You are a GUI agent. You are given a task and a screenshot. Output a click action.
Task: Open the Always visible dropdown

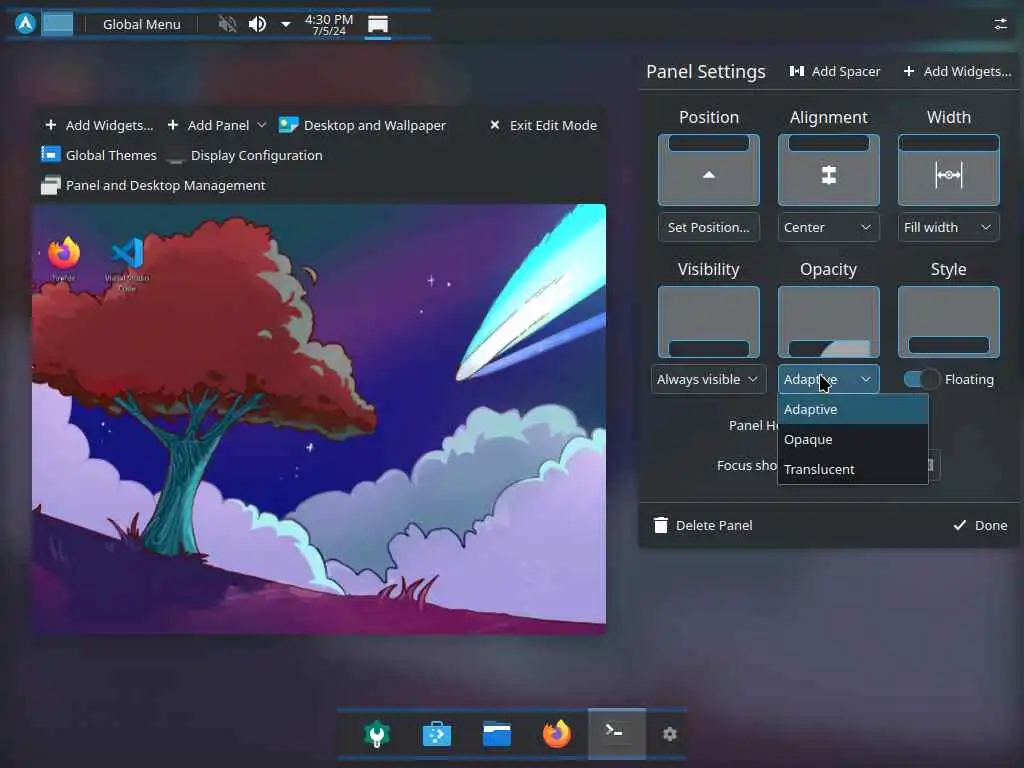tap(709, 379)
